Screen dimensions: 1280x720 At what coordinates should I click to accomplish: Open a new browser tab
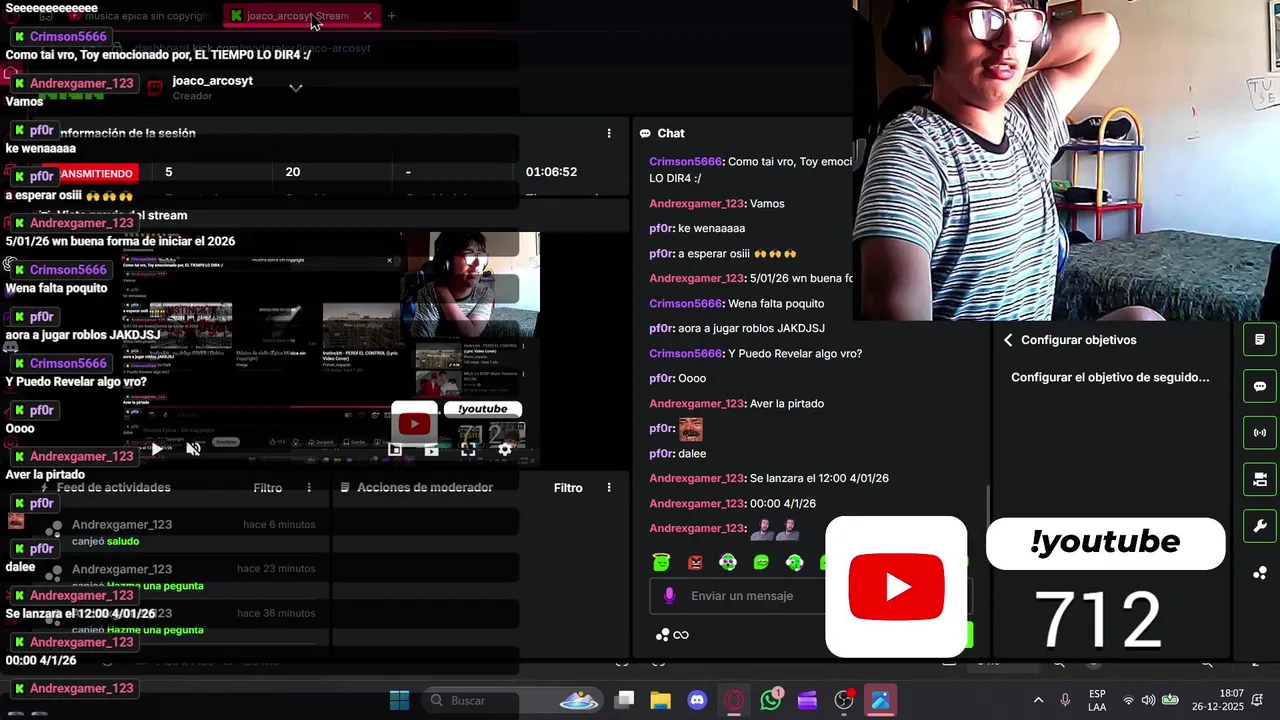click(392, 16)
